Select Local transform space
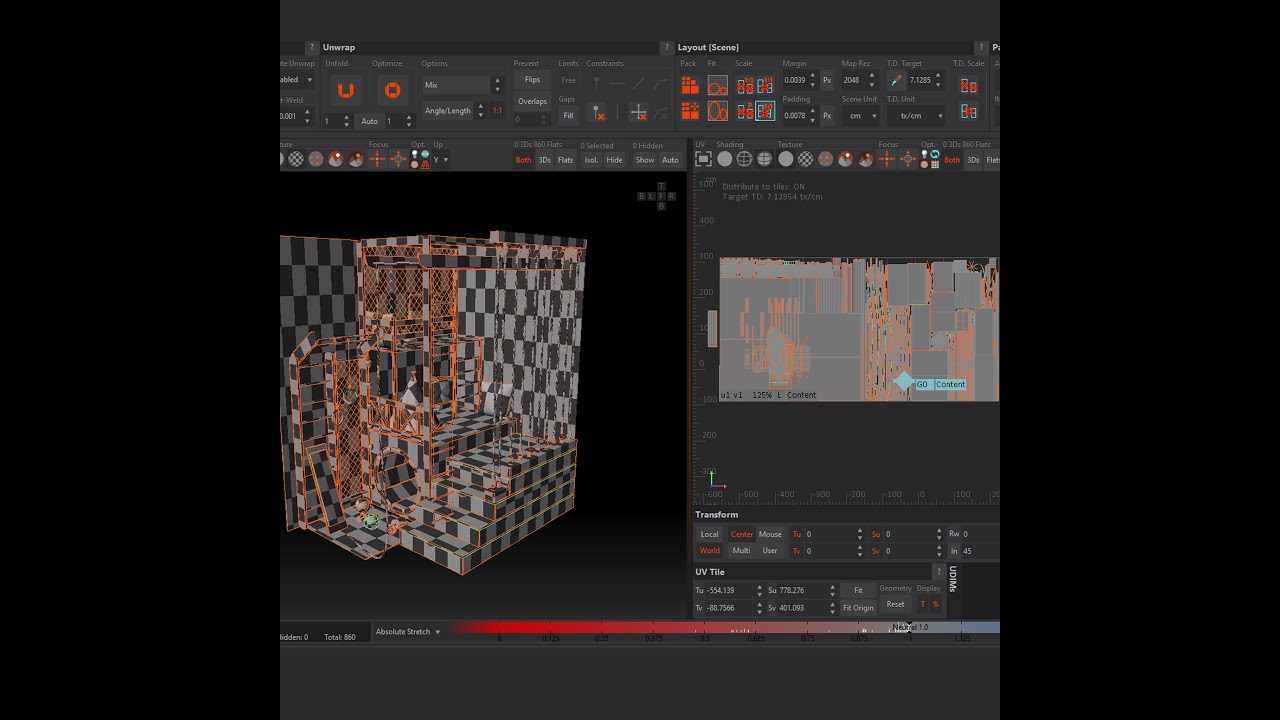This screenshot has height=720, width=1280. 709,534
